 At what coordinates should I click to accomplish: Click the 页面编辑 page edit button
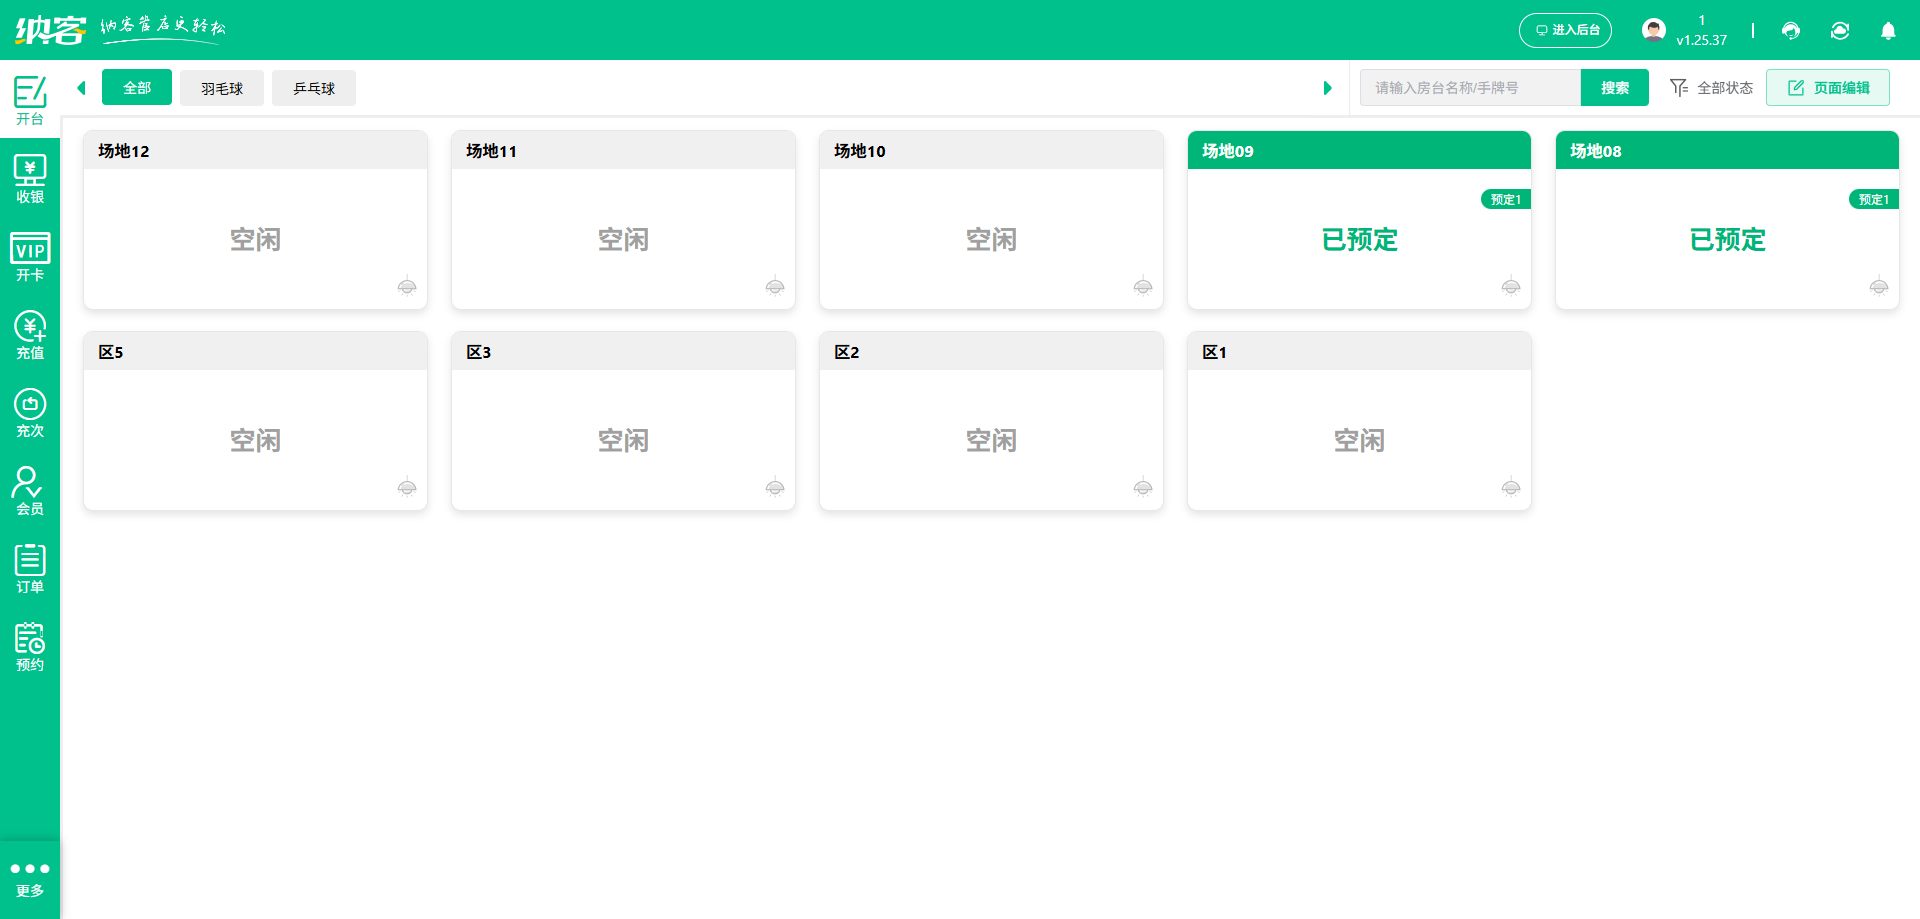click(x=1827, y=88)
